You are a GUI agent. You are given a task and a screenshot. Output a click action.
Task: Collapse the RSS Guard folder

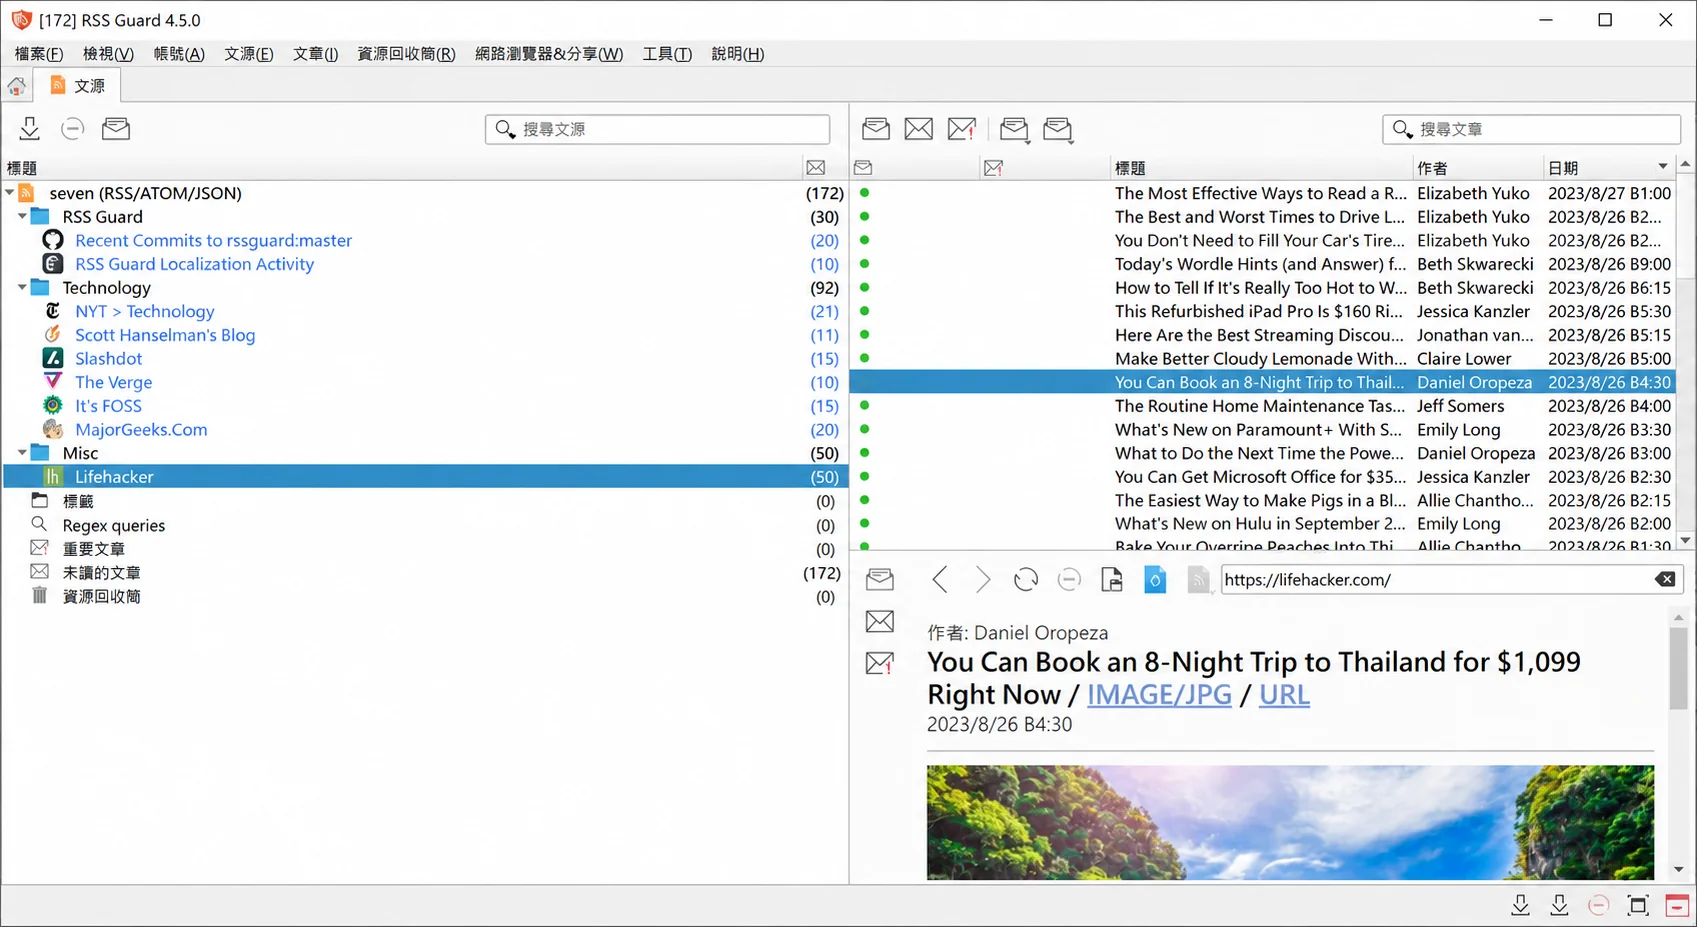coord(22,216)
